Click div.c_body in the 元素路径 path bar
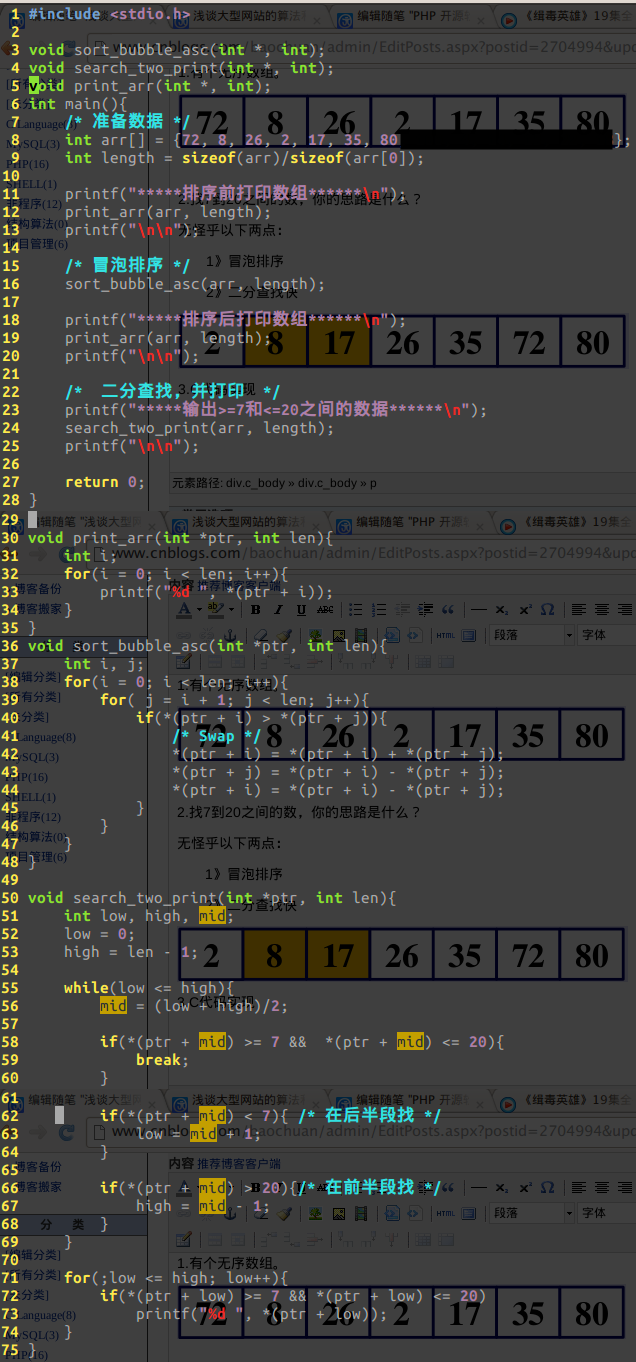The image size is (636, 1362). pyautogui.click(x=255, y=483)
